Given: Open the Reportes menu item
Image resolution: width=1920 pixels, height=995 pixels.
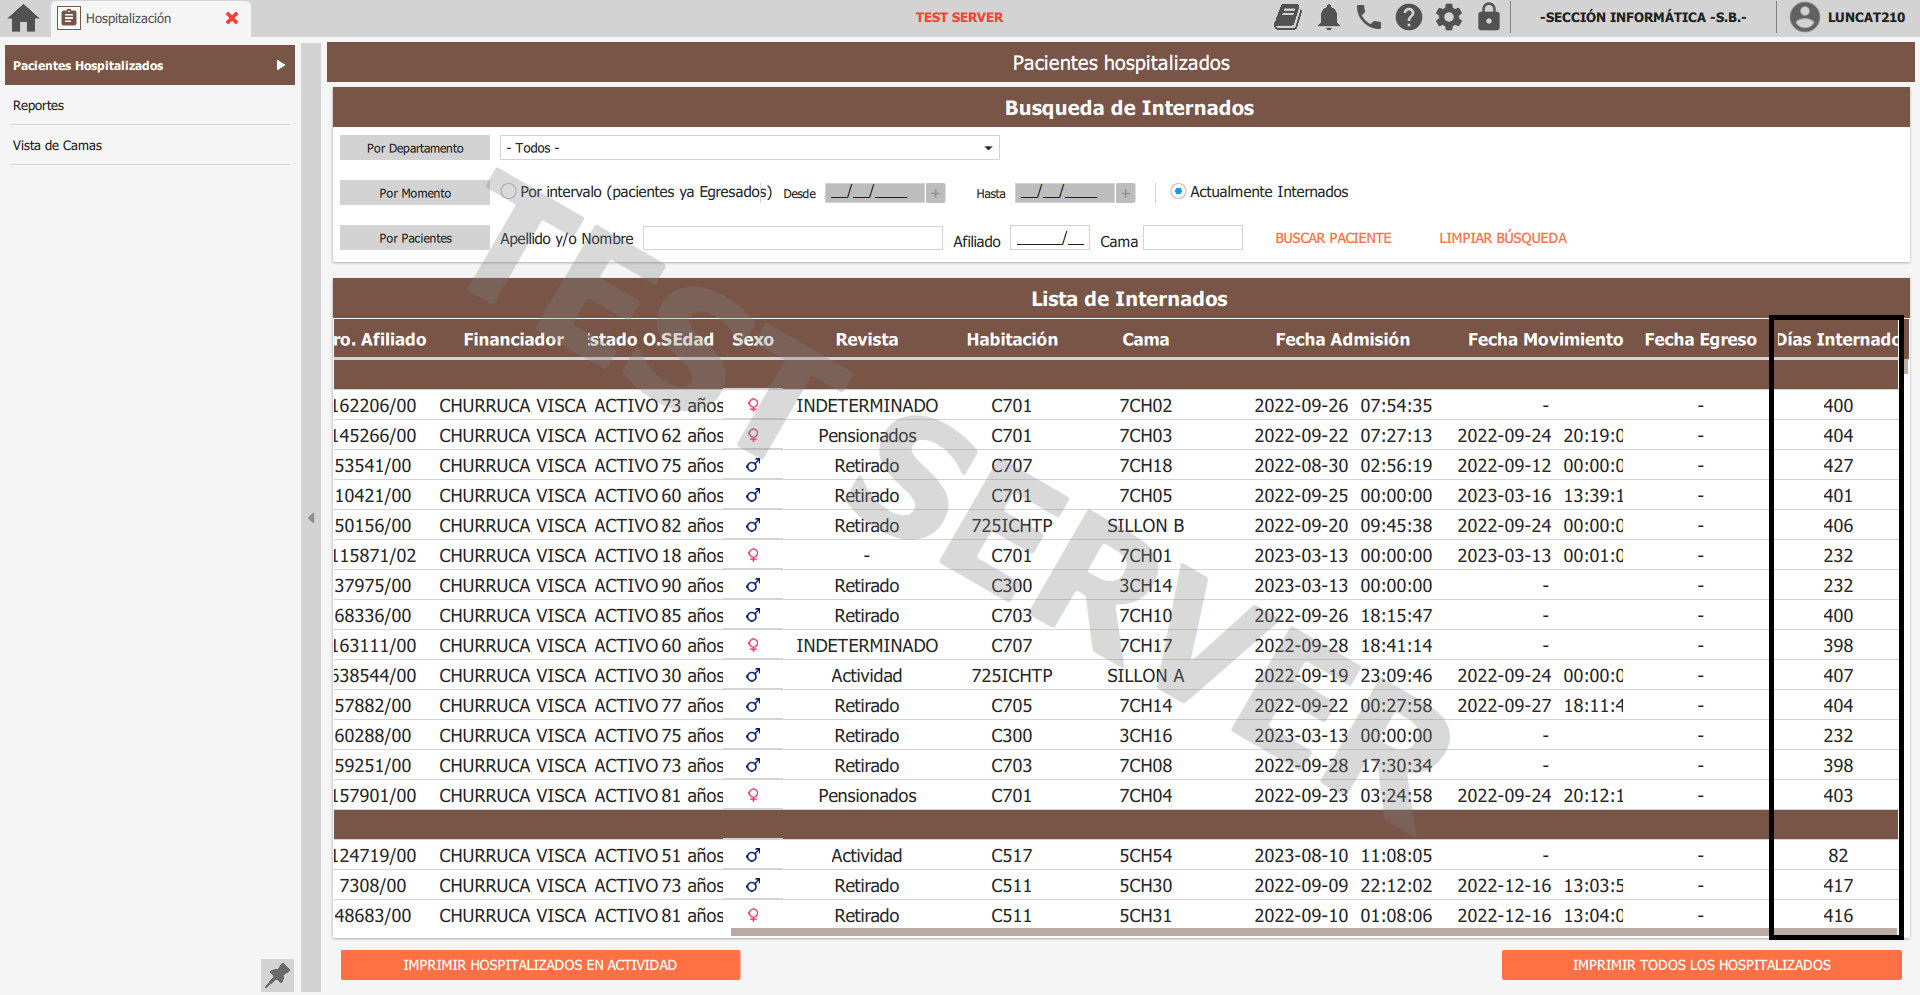Looking at the screenshot, I should tap(38, 105).
